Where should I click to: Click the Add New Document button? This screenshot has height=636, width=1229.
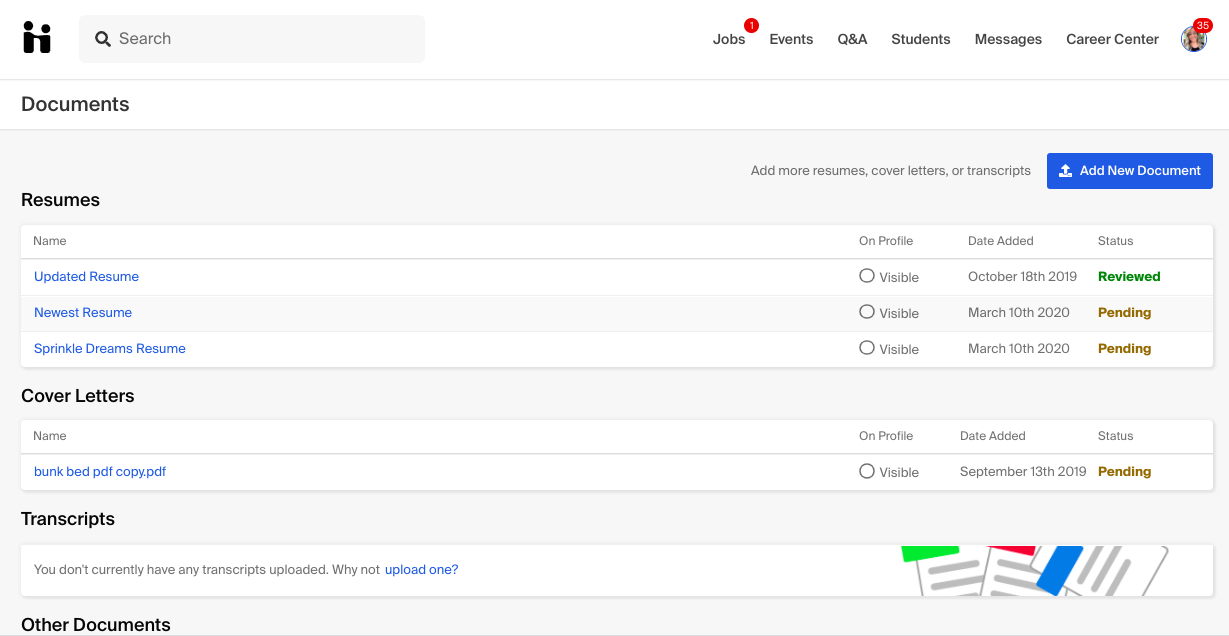click(x=1129, y=171)
